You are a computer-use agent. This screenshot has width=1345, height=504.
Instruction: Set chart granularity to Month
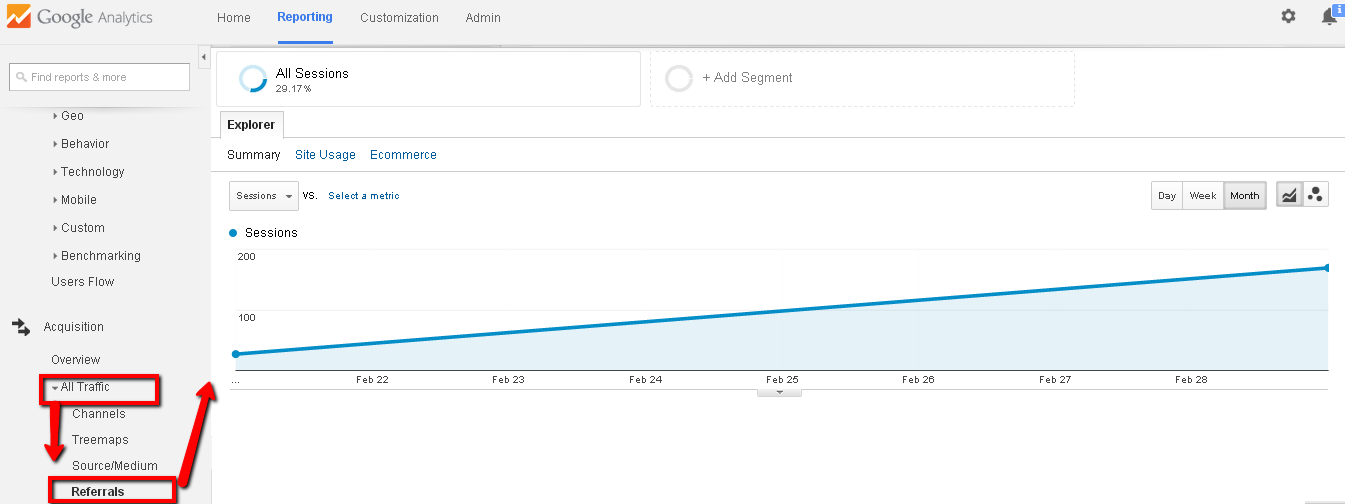[x=1245, y=196]
